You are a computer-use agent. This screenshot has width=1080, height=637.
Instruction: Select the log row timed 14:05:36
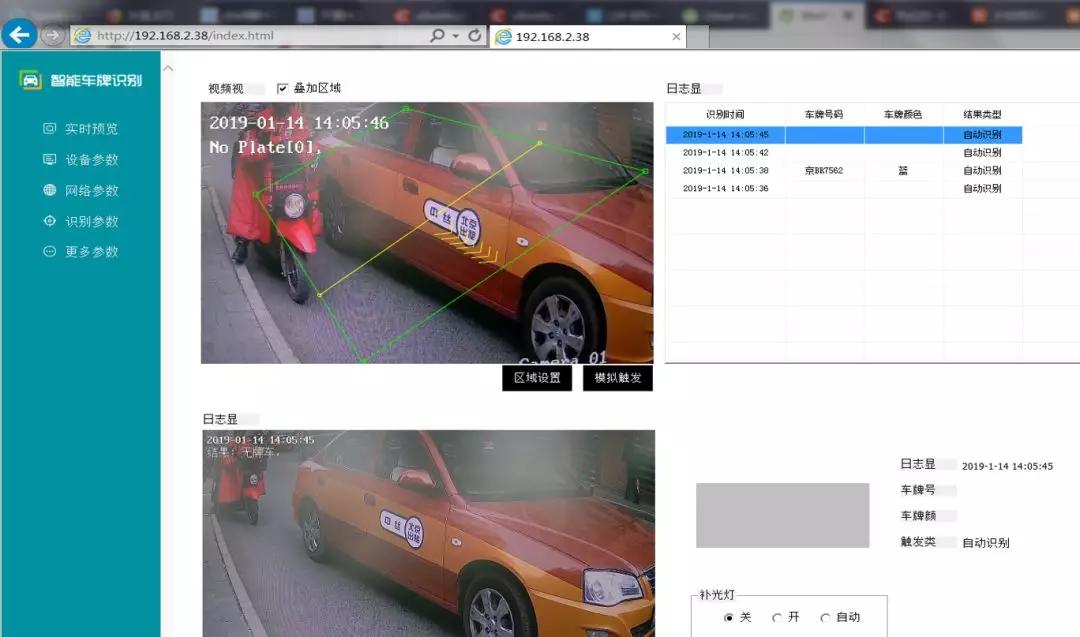(x=844, y=189)
